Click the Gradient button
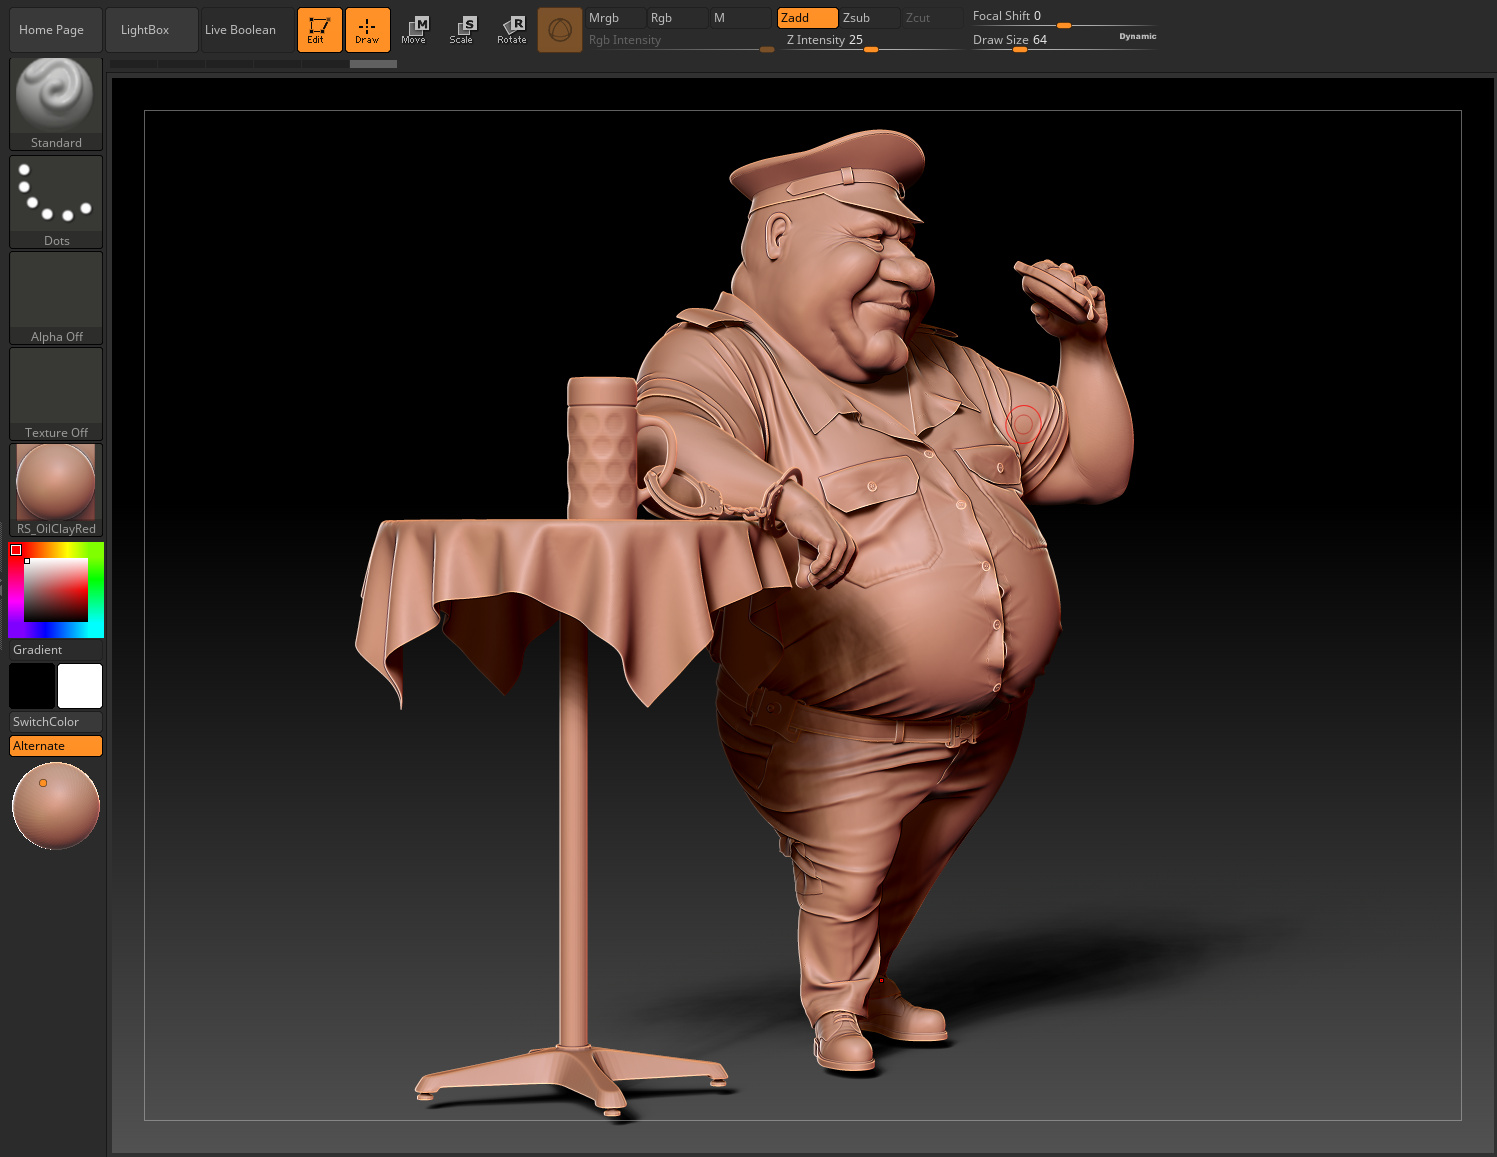 point(56,650)
